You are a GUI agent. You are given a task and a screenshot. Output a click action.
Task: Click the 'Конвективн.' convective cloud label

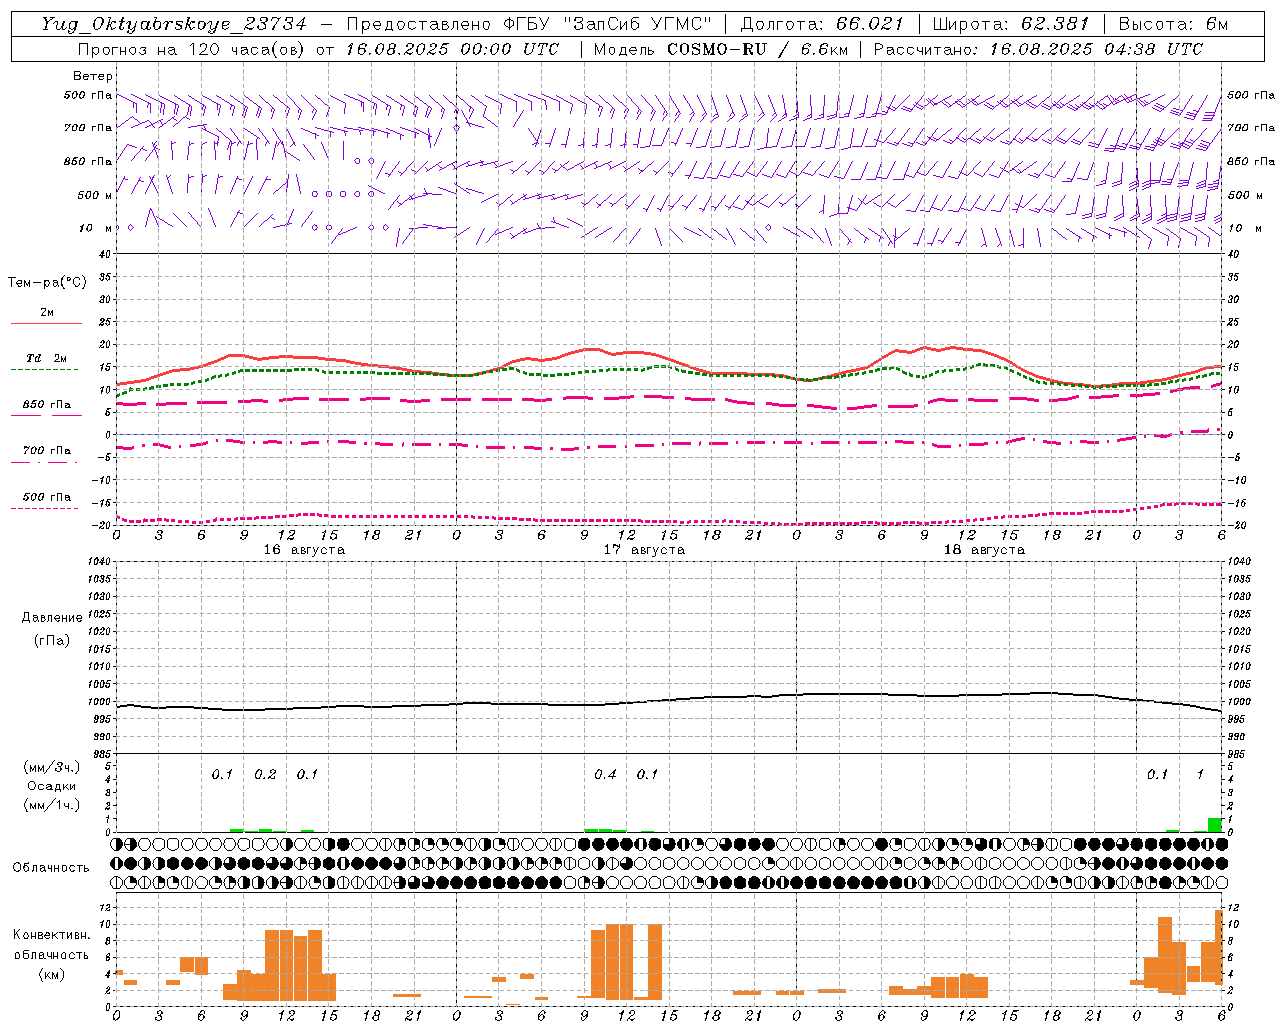tap(51, 935)
